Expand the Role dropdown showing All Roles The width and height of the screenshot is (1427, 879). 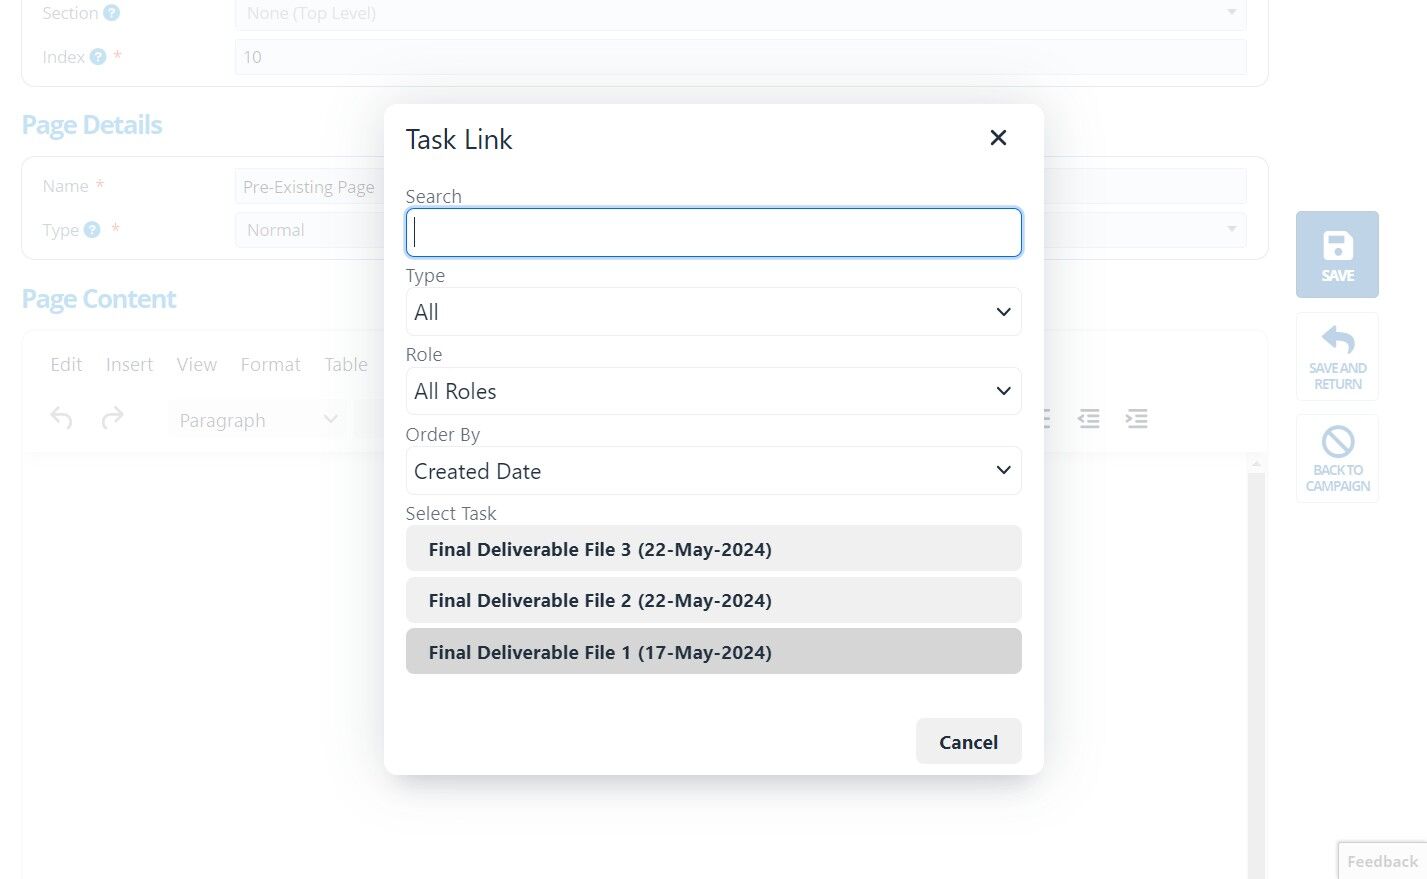tap(713, 391)
